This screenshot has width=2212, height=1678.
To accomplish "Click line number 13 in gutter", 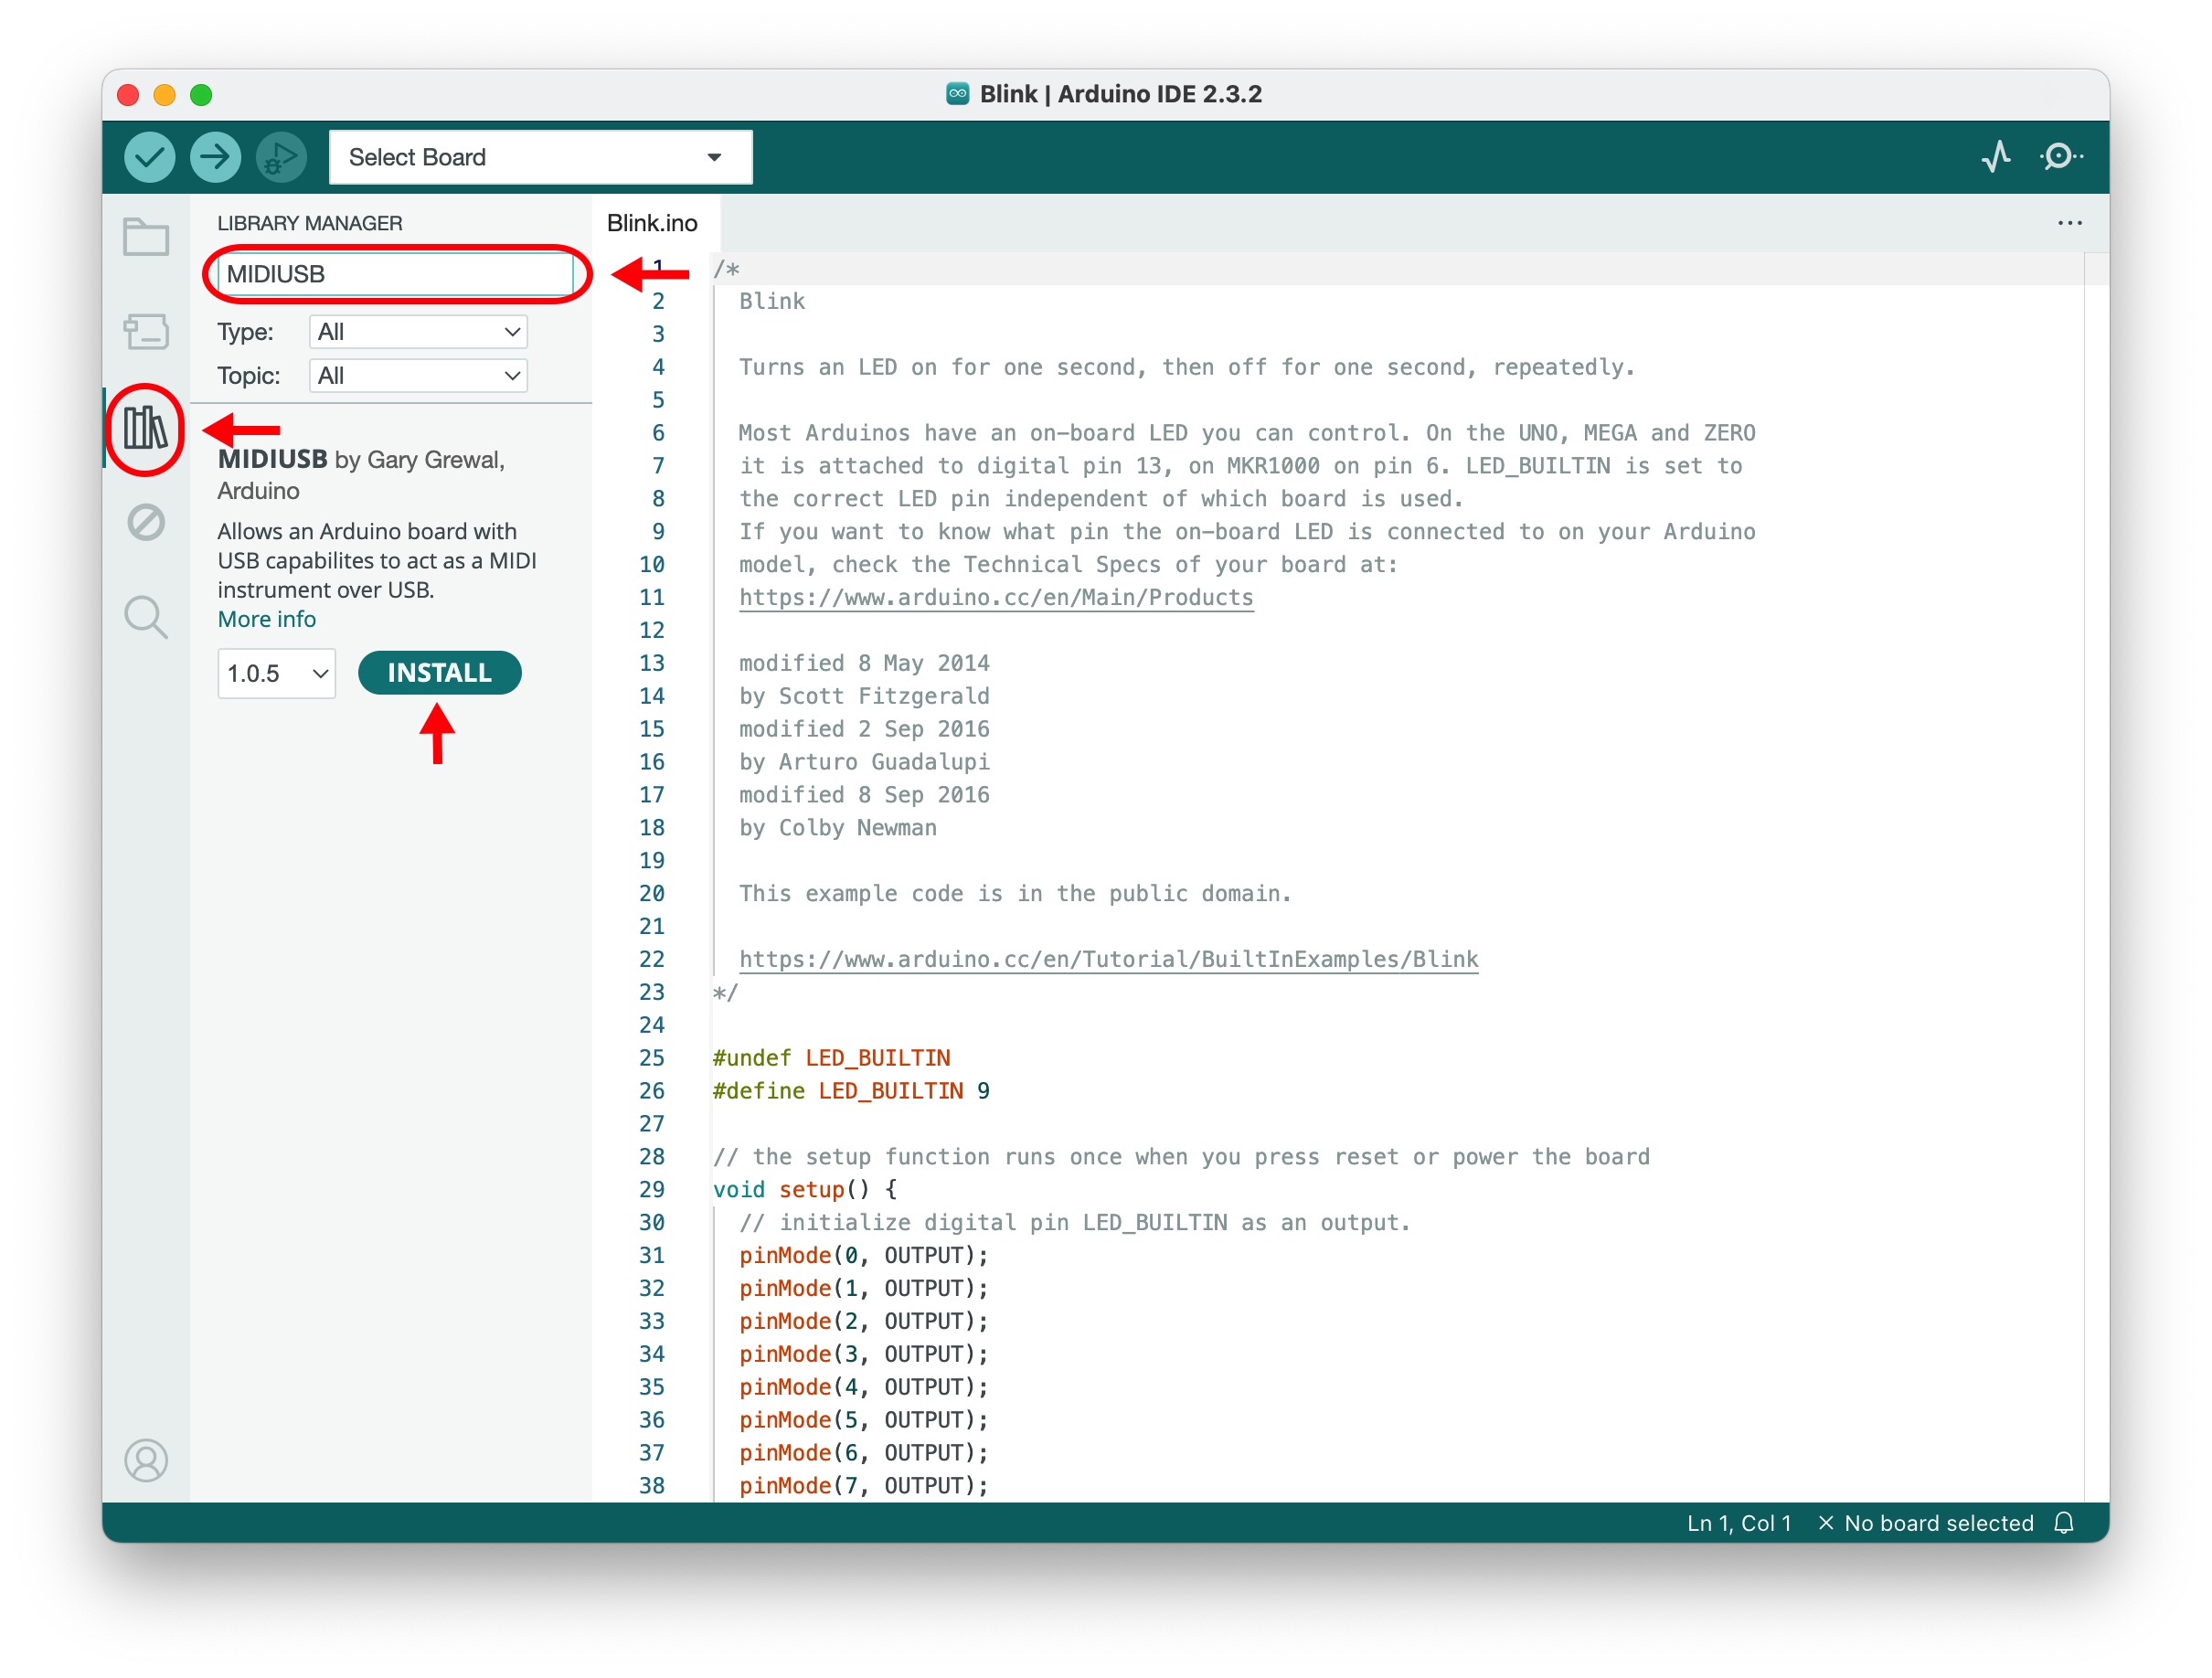I will click(652, 663).
